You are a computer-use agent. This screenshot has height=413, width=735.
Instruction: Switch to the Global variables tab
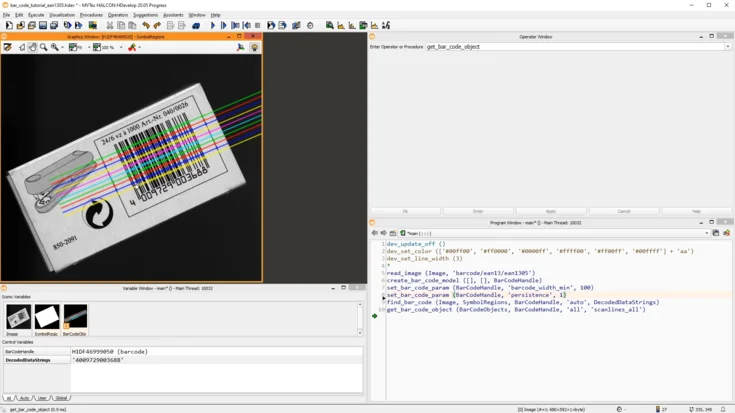pos(61,398)
